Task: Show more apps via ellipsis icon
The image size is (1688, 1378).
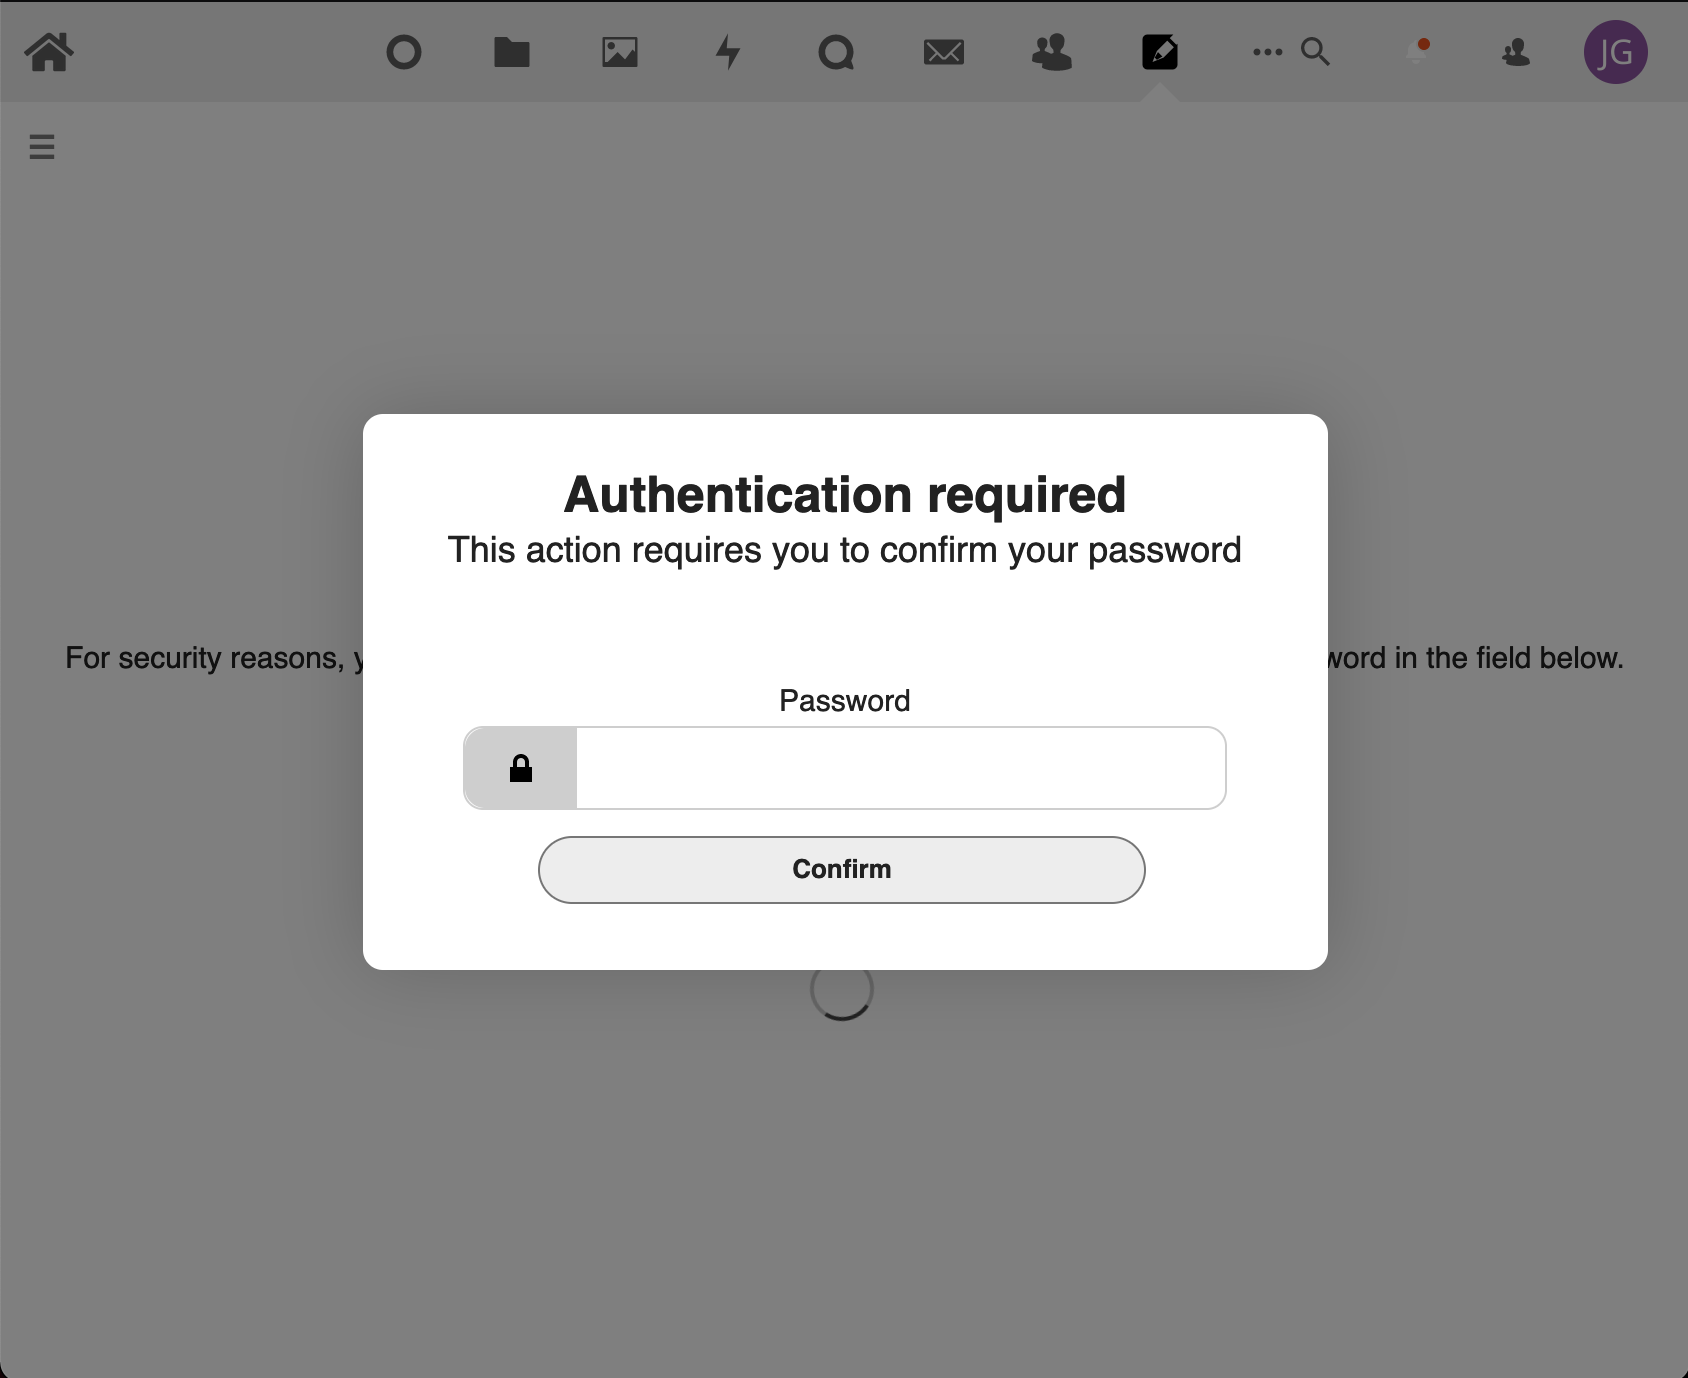Action: pos(1266,52)
